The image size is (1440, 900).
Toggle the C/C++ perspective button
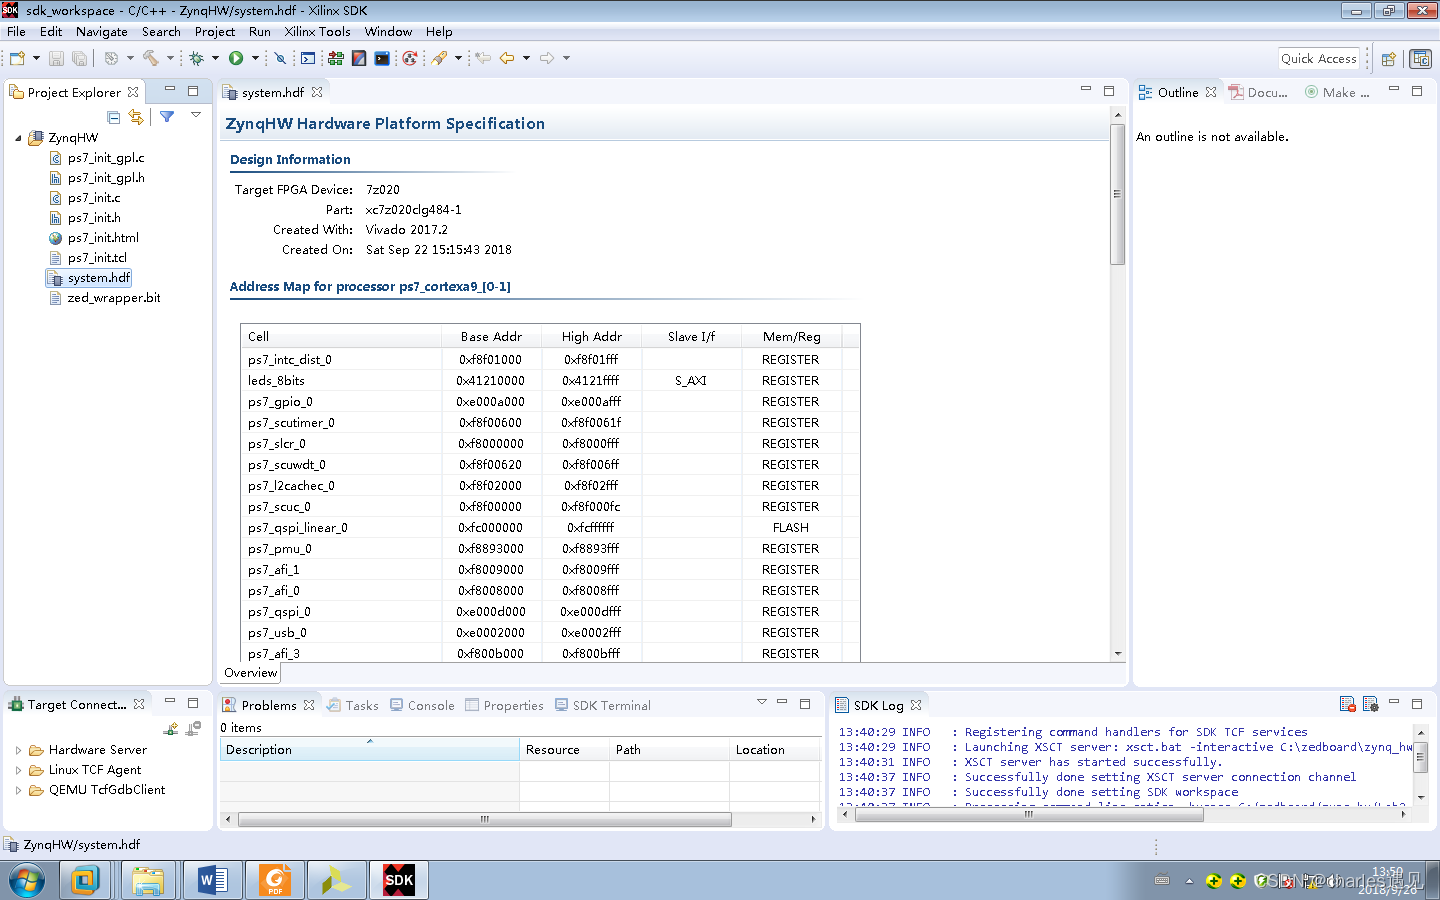point(1420,59)
